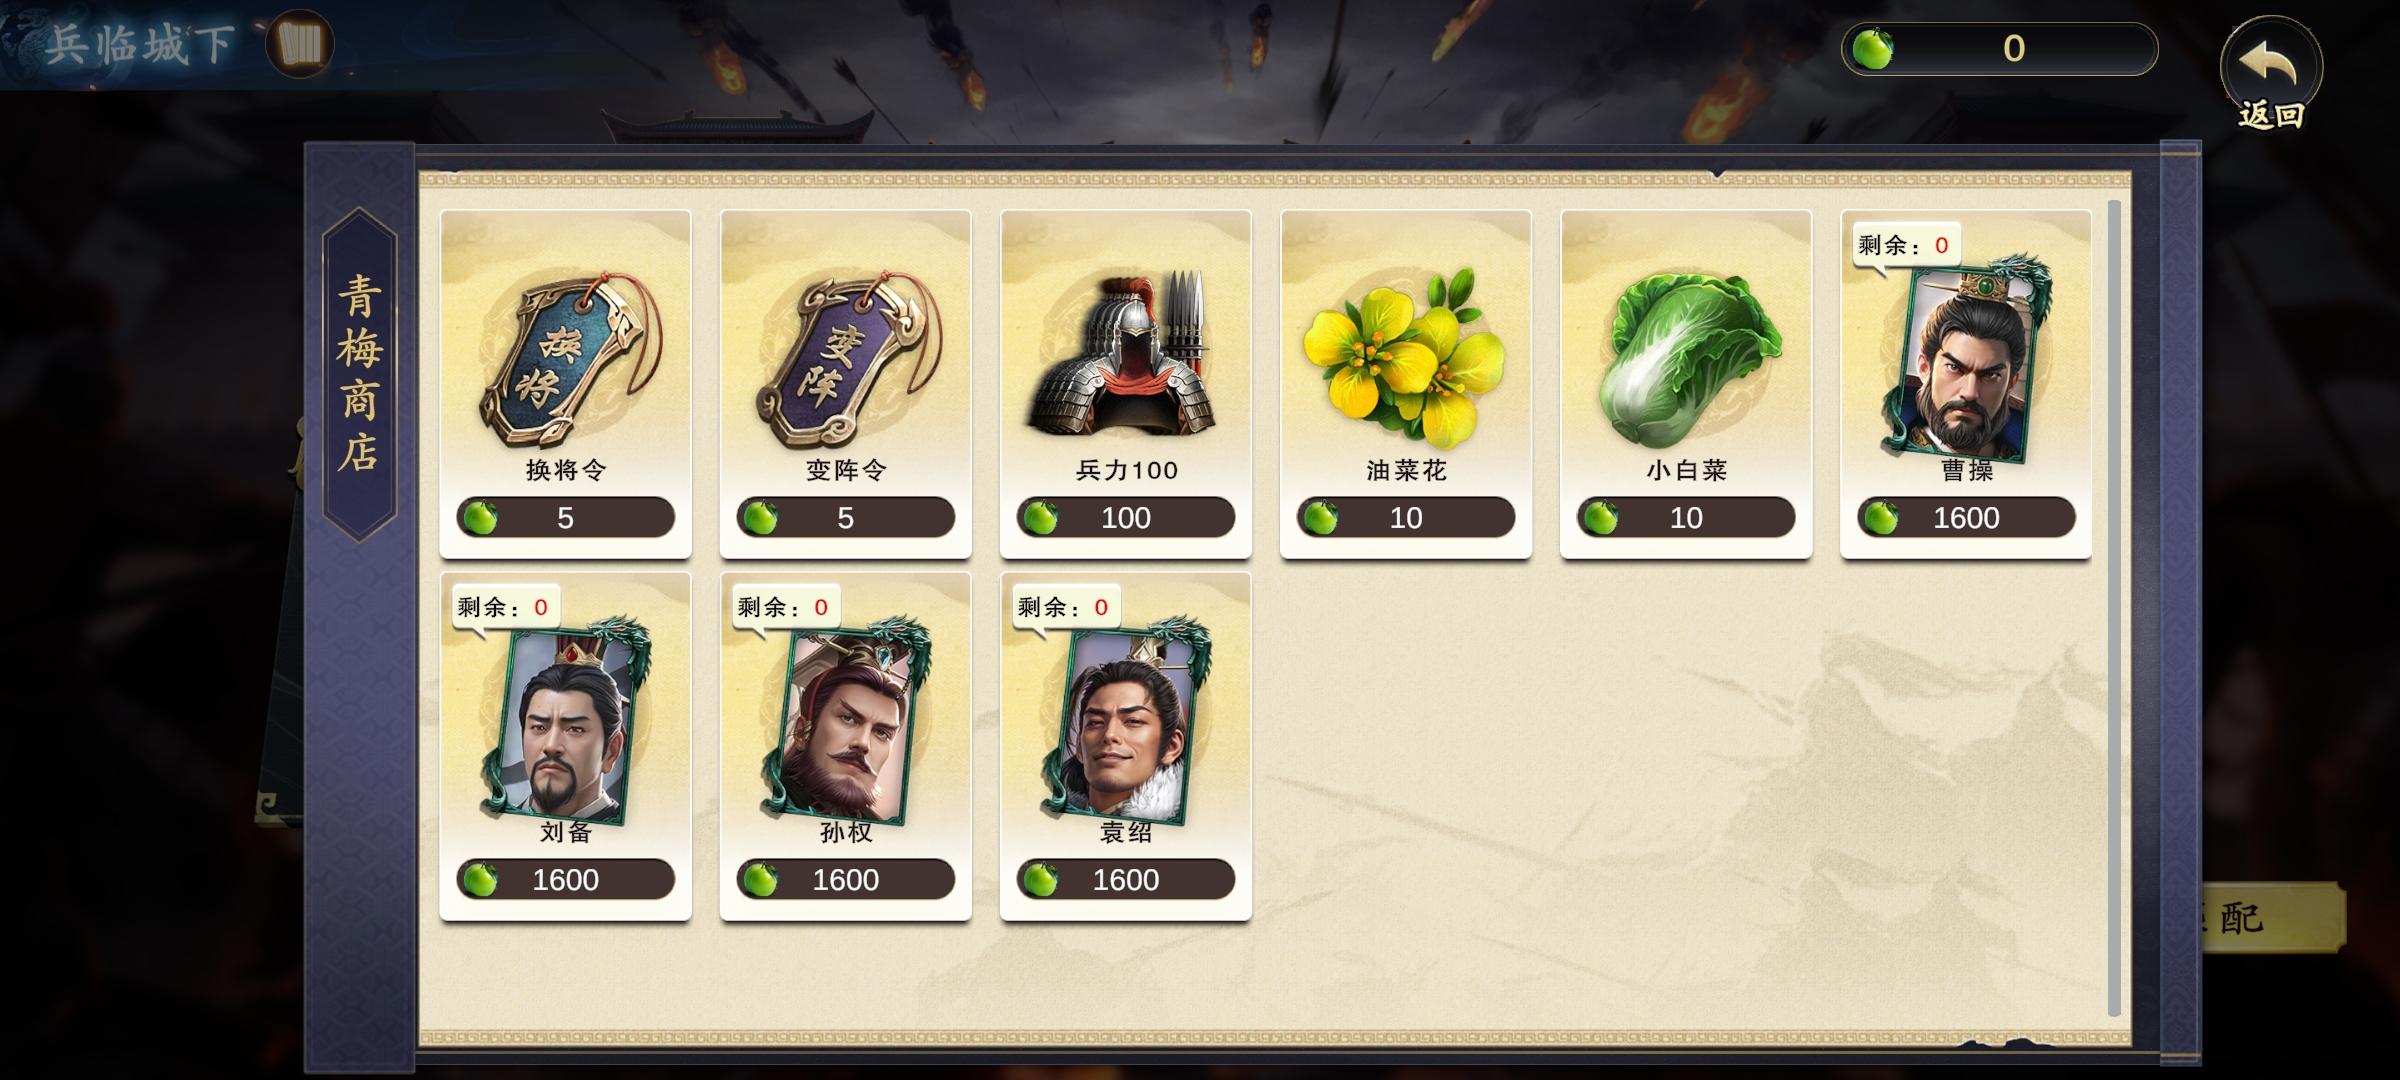Pick the 小白菜 cabbage item
The image size is (2400, 1080).
coord(1686,359)
